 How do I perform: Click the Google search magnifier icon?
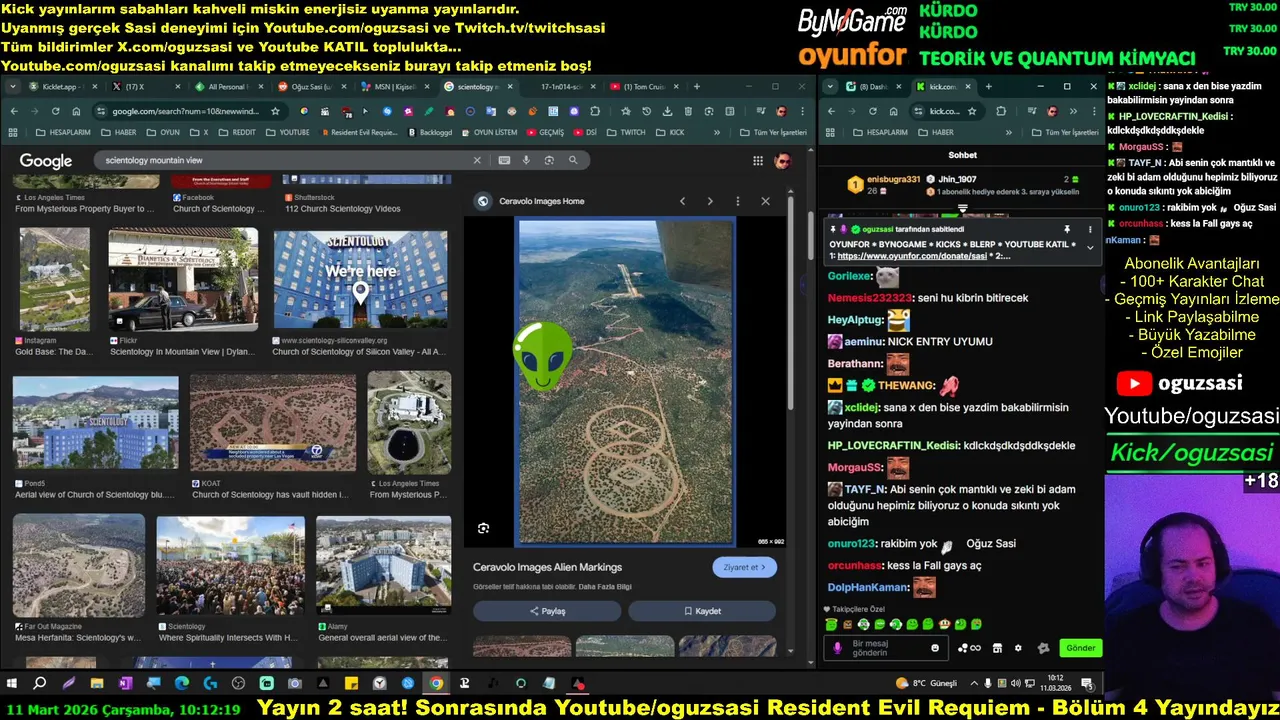[x=573, y=160]
